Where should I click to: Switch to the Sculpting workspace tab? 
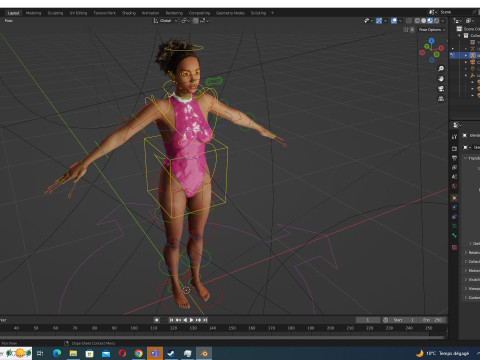55,13
